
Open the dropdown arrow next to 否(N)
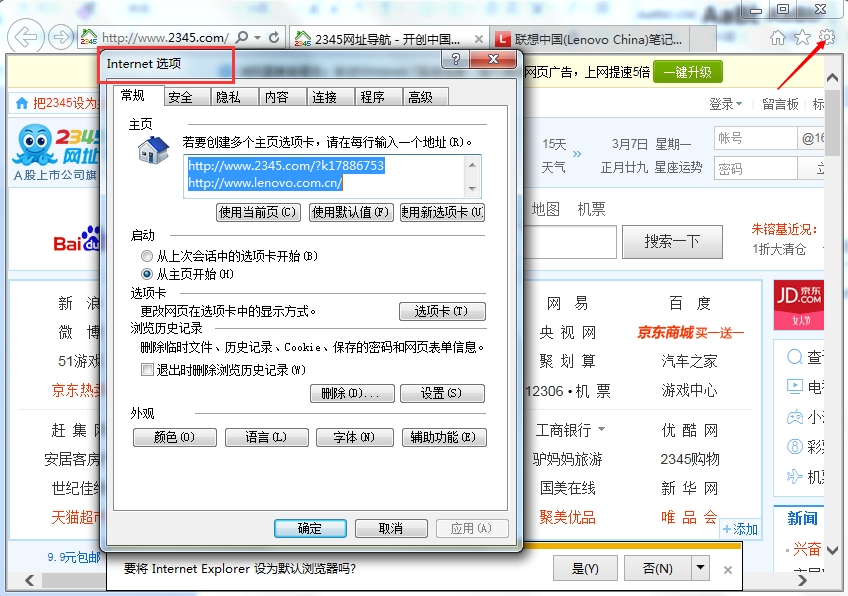(x=700, y=568)
